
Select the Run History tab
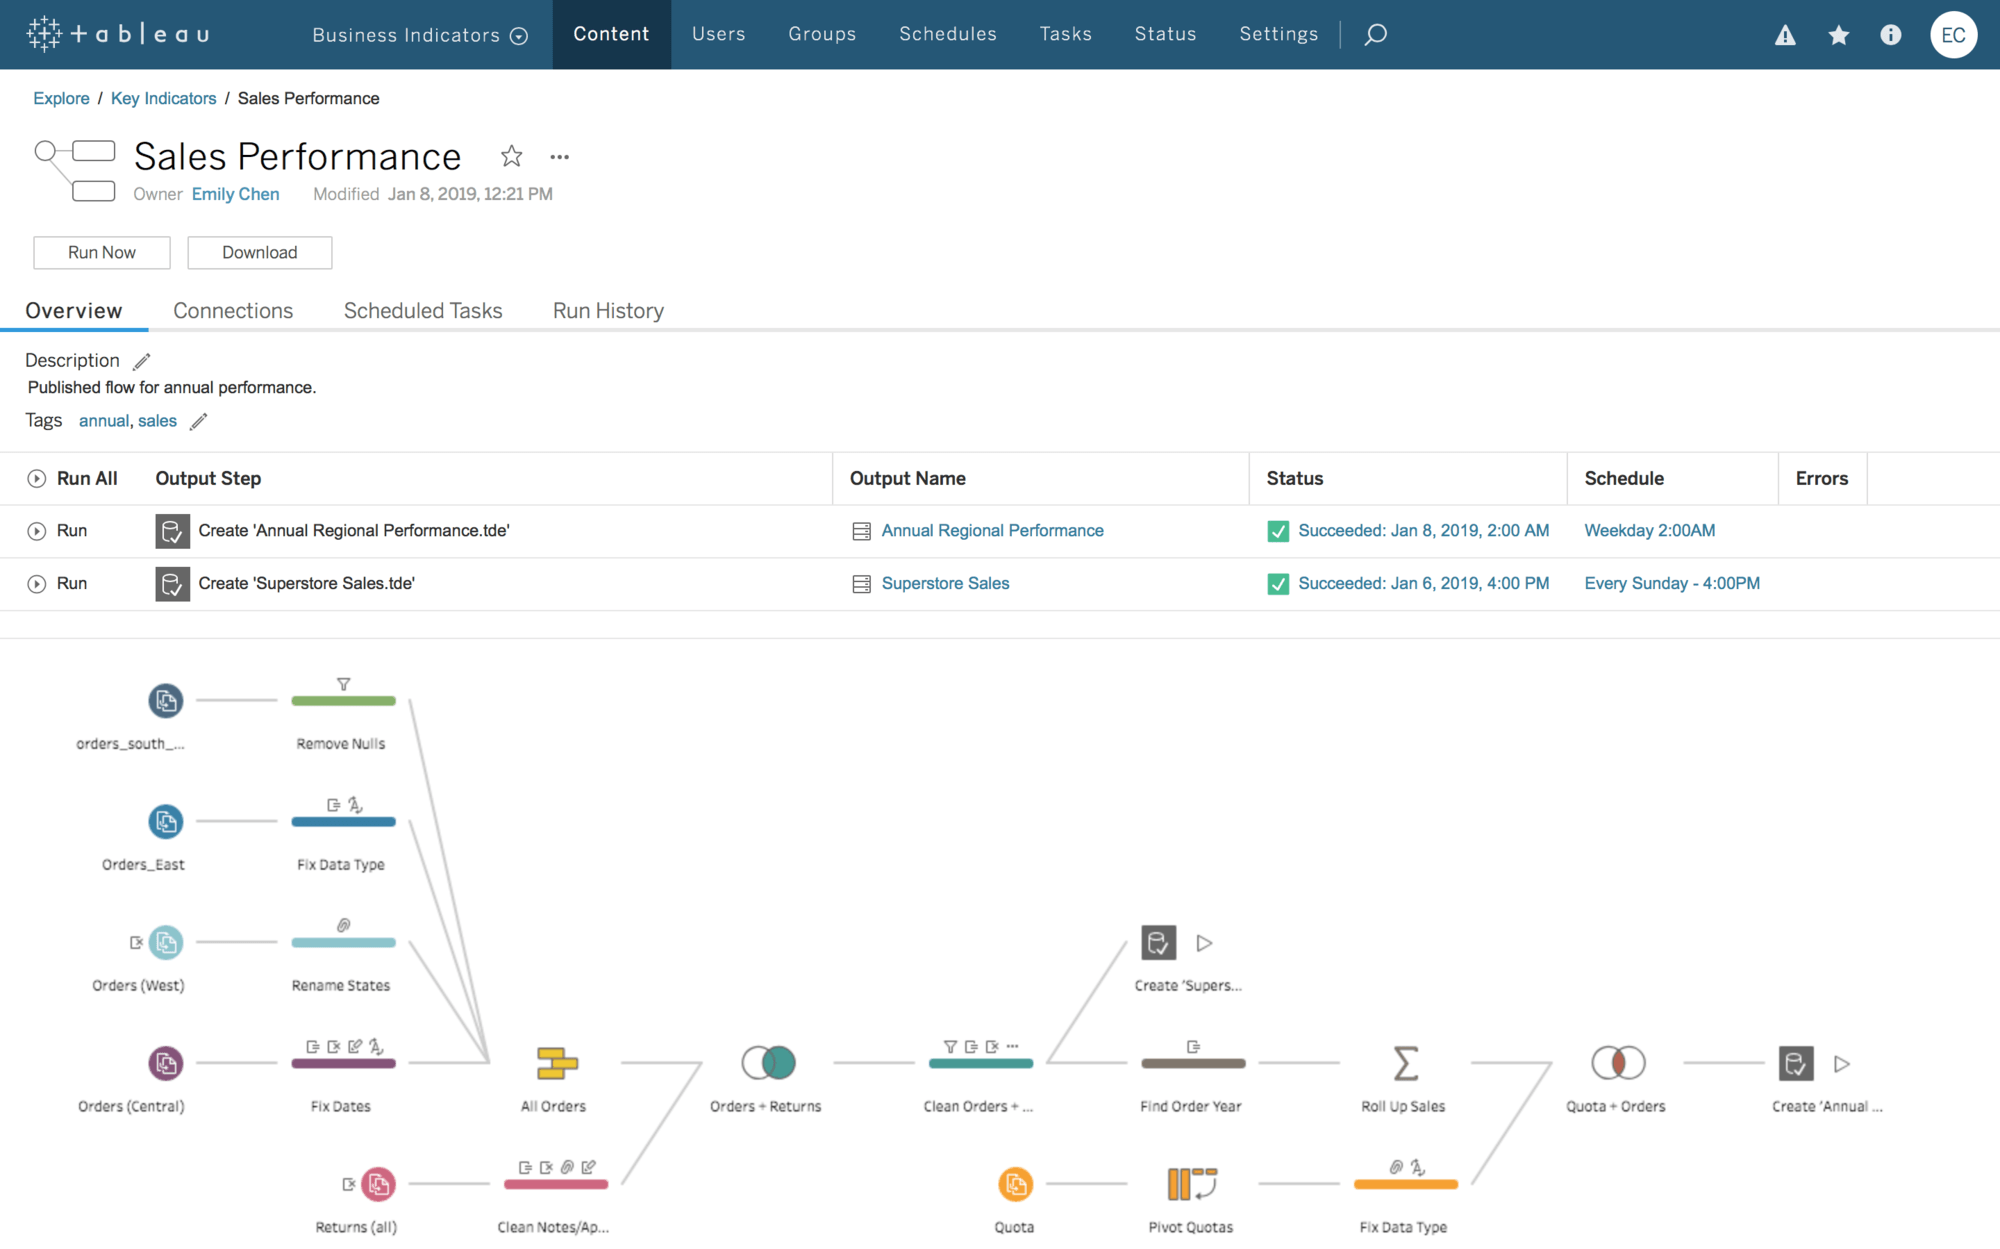(607, 311)
